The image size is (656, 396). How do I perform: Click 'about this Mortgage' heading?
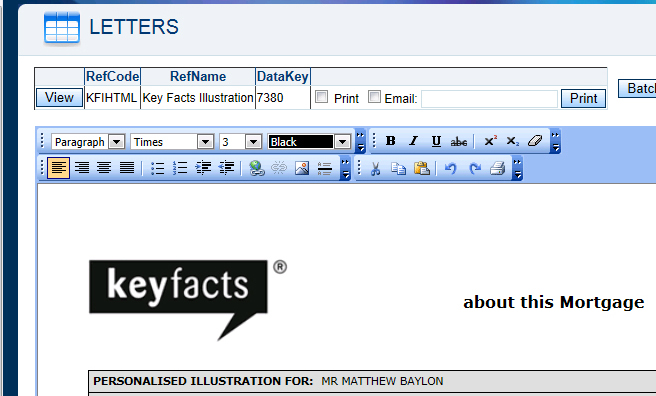554,302
